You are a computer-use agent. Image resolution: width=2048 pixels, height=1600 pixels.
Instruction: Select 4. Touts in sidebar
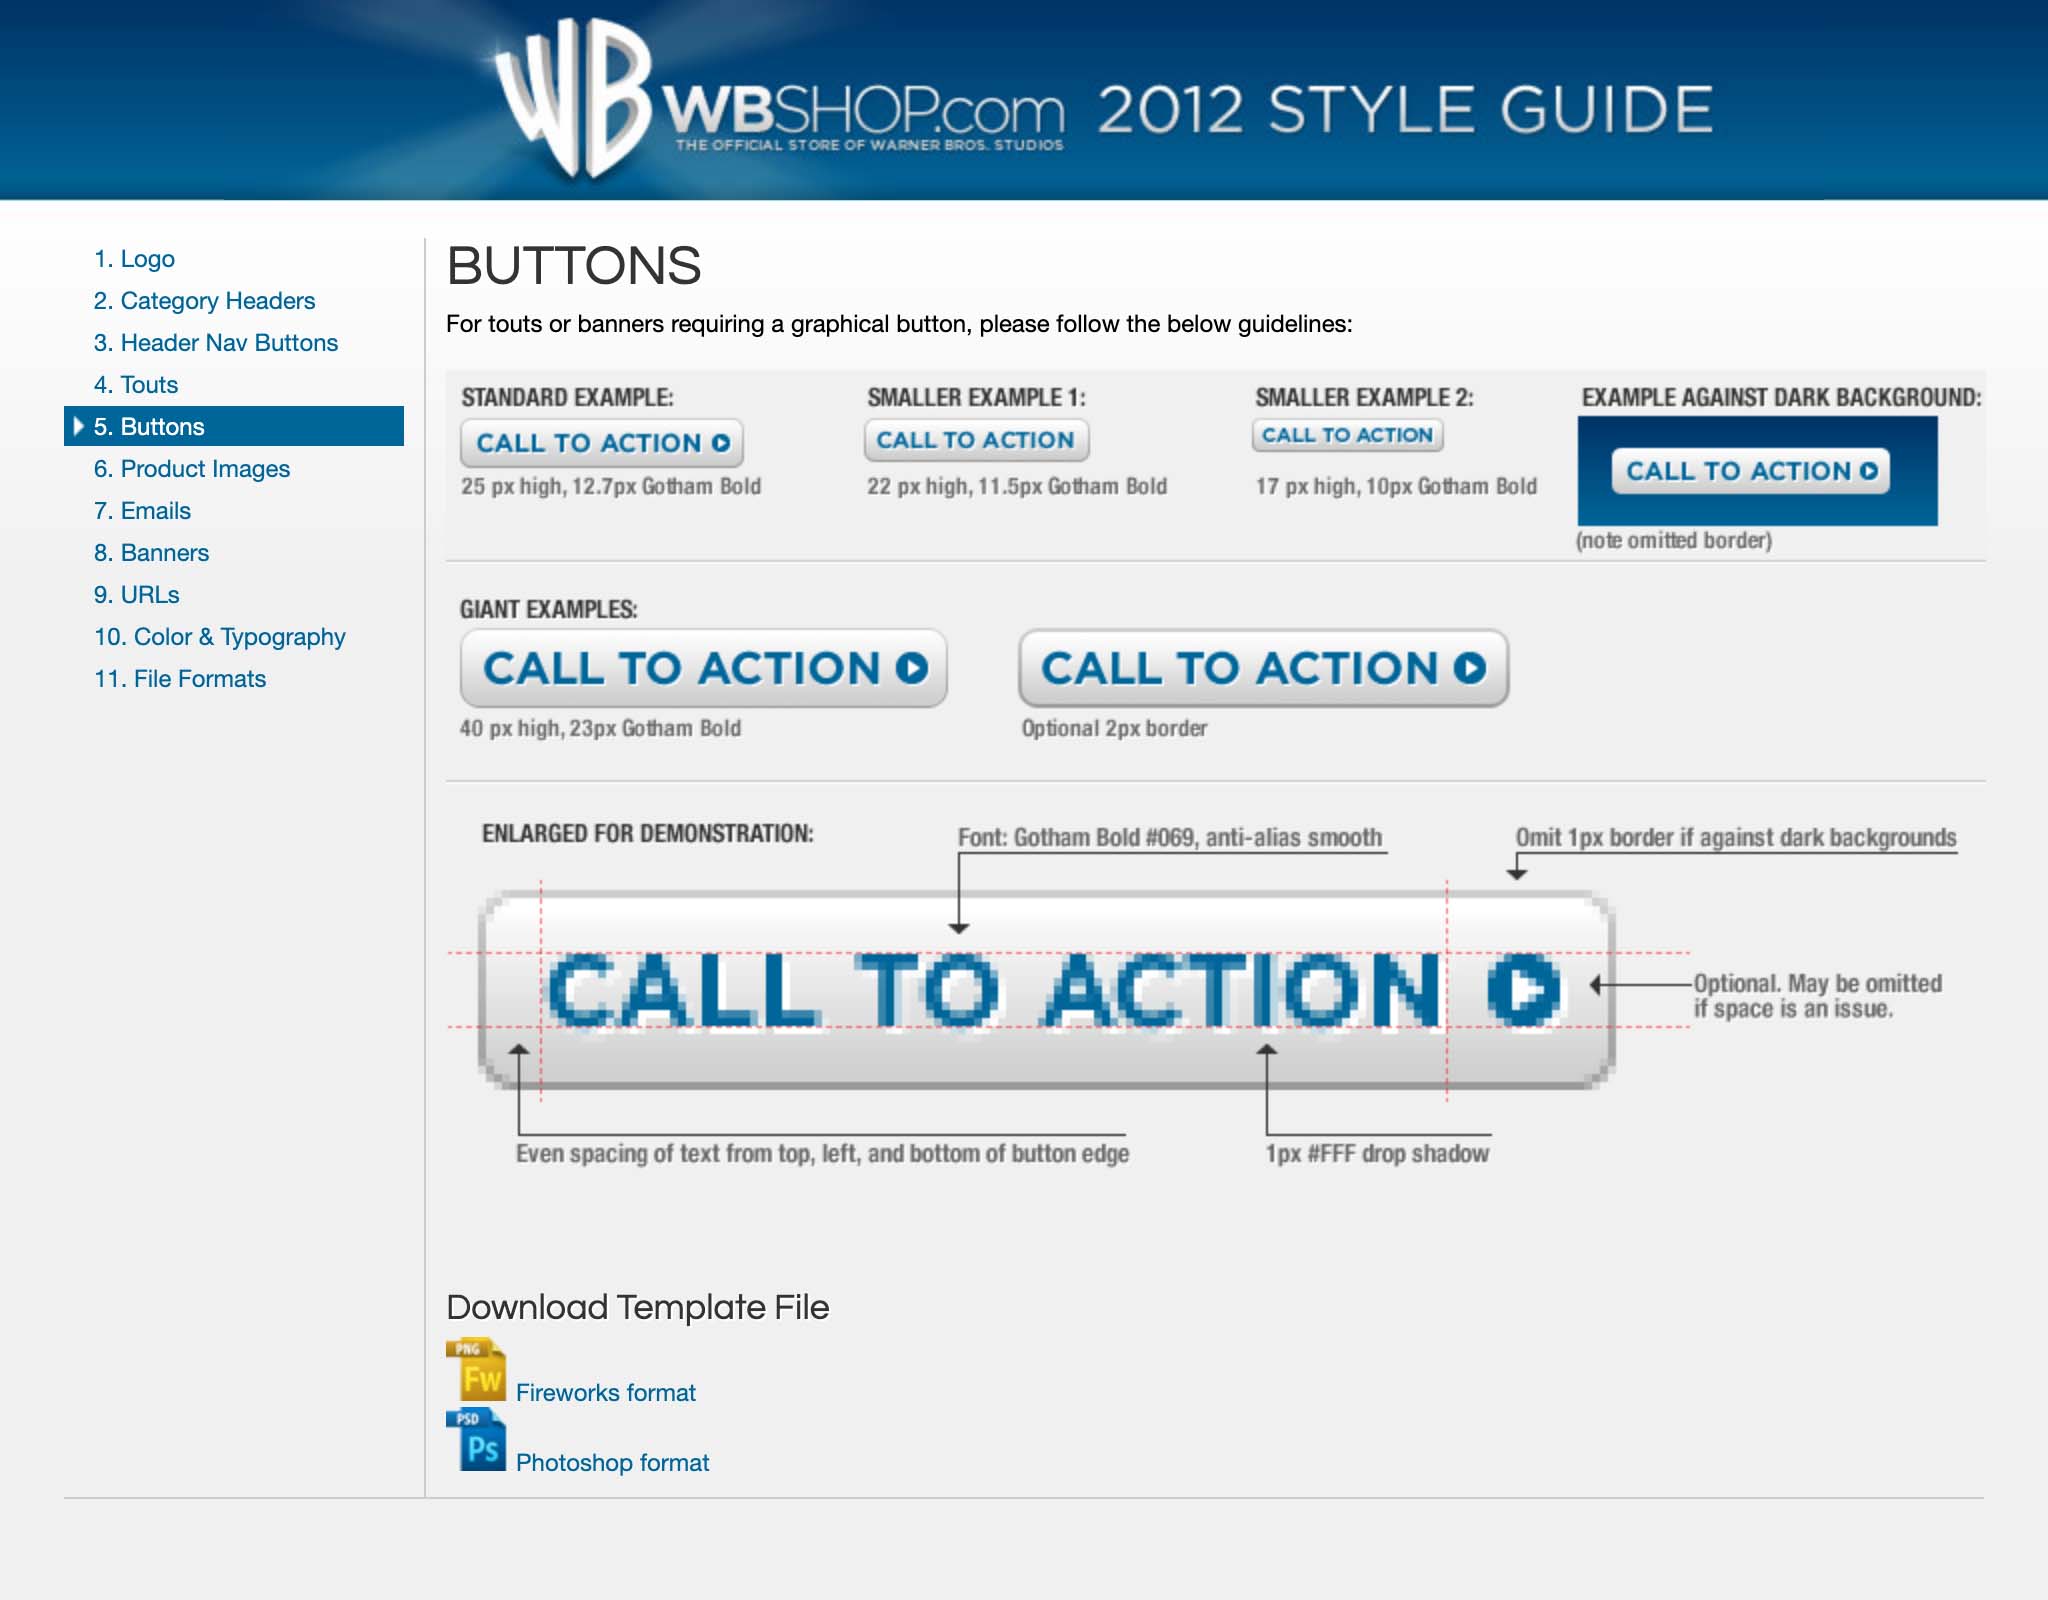pyautogui.click(x=136, y=385)
